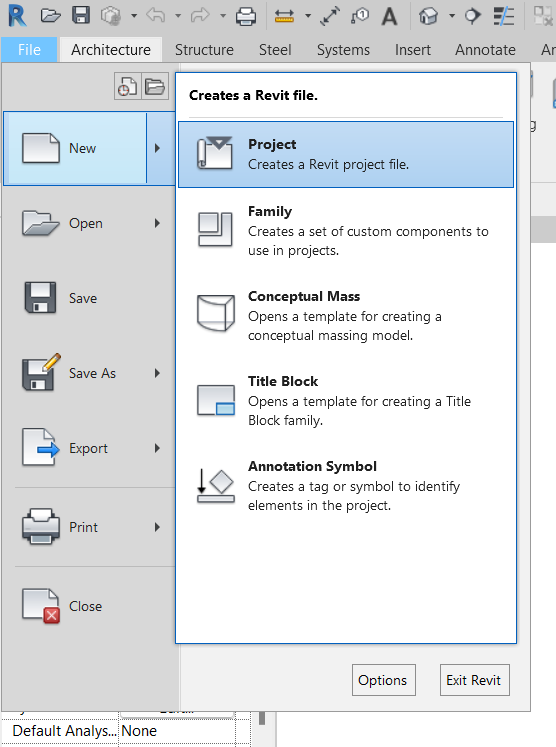
Task: Toggle Thin Lines toolbar icon
Action: (504, 16)
